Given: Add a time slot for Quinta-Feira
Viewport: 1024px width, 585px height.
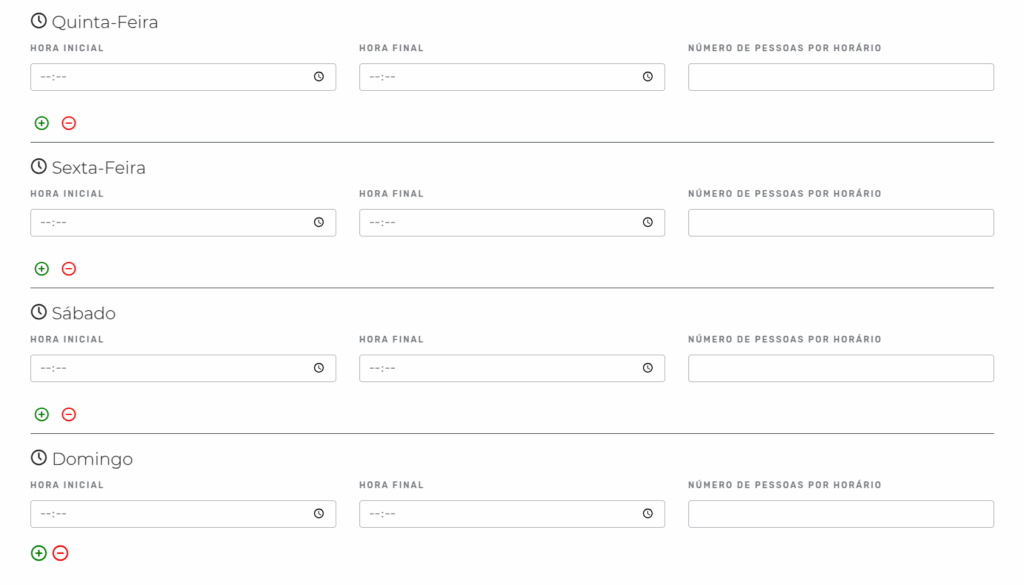Looking at the screenshot, I should tap(42, 123).
